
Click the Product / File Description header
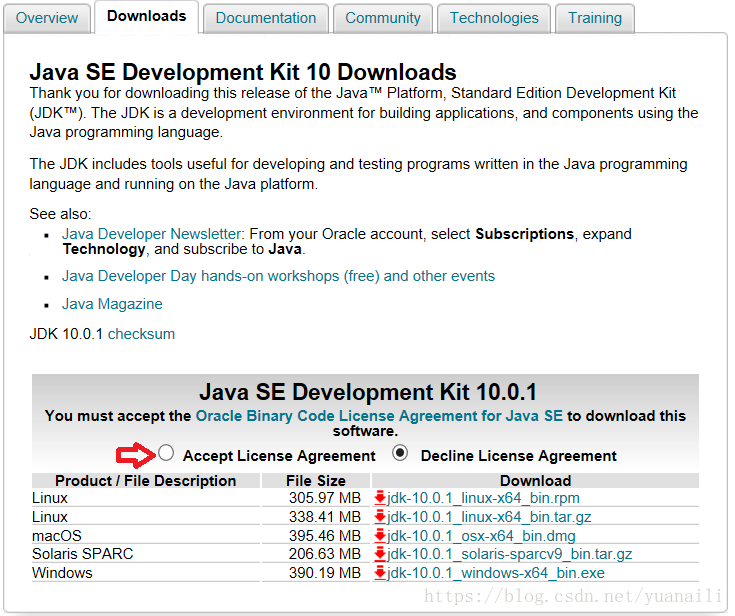pos(146,481)
